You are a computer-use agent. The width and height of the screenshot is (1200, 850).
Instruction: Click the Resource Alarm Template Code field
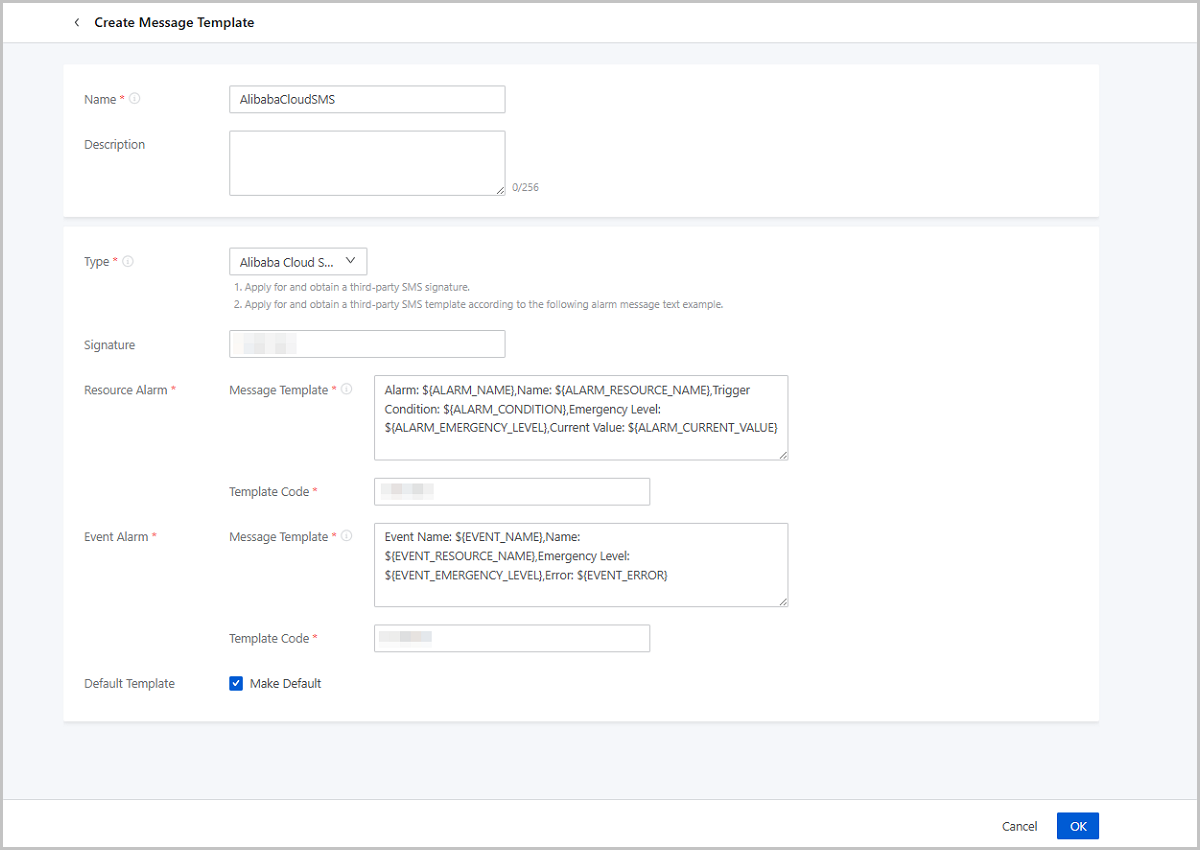pos(512,491)
